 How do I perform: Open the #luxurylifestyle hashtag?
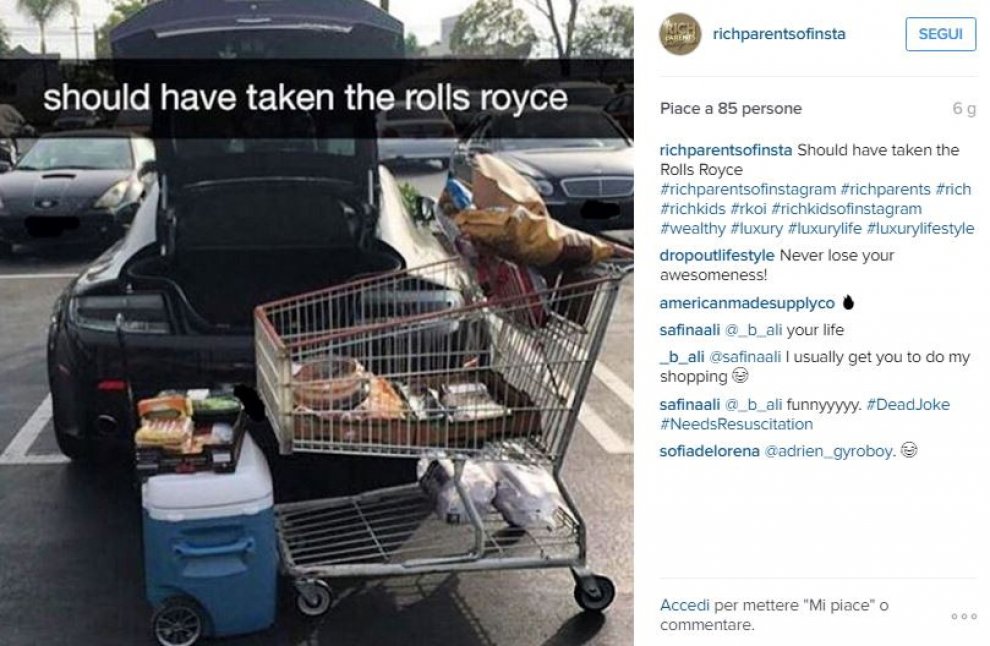click(921, 229)
